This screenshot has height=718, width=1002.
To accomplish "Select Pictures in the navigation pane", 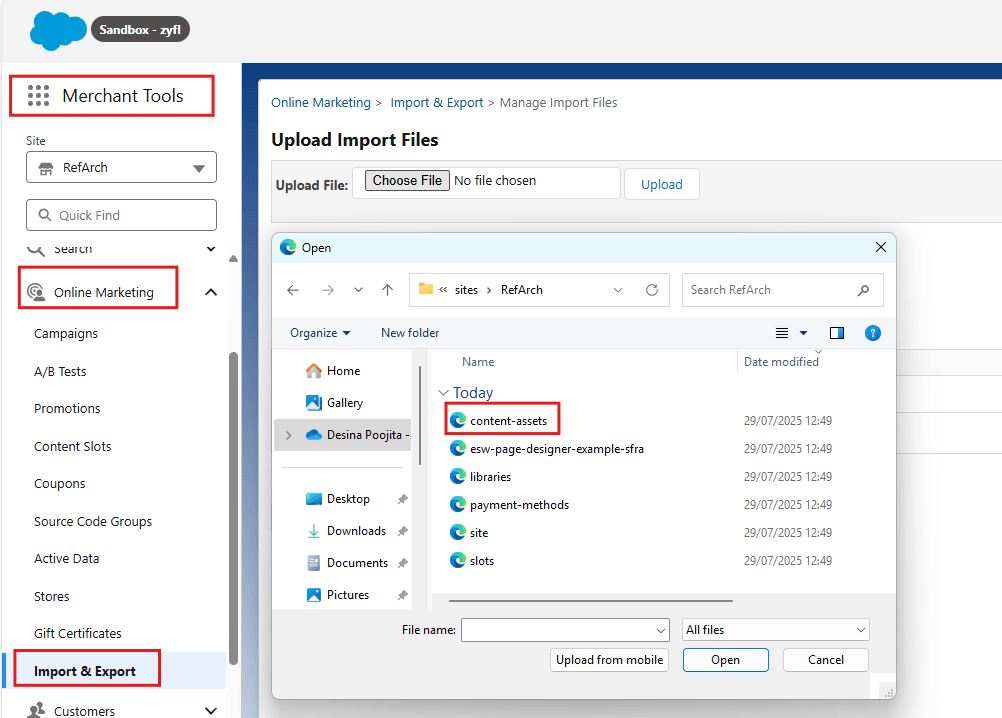I will (348, 595).
